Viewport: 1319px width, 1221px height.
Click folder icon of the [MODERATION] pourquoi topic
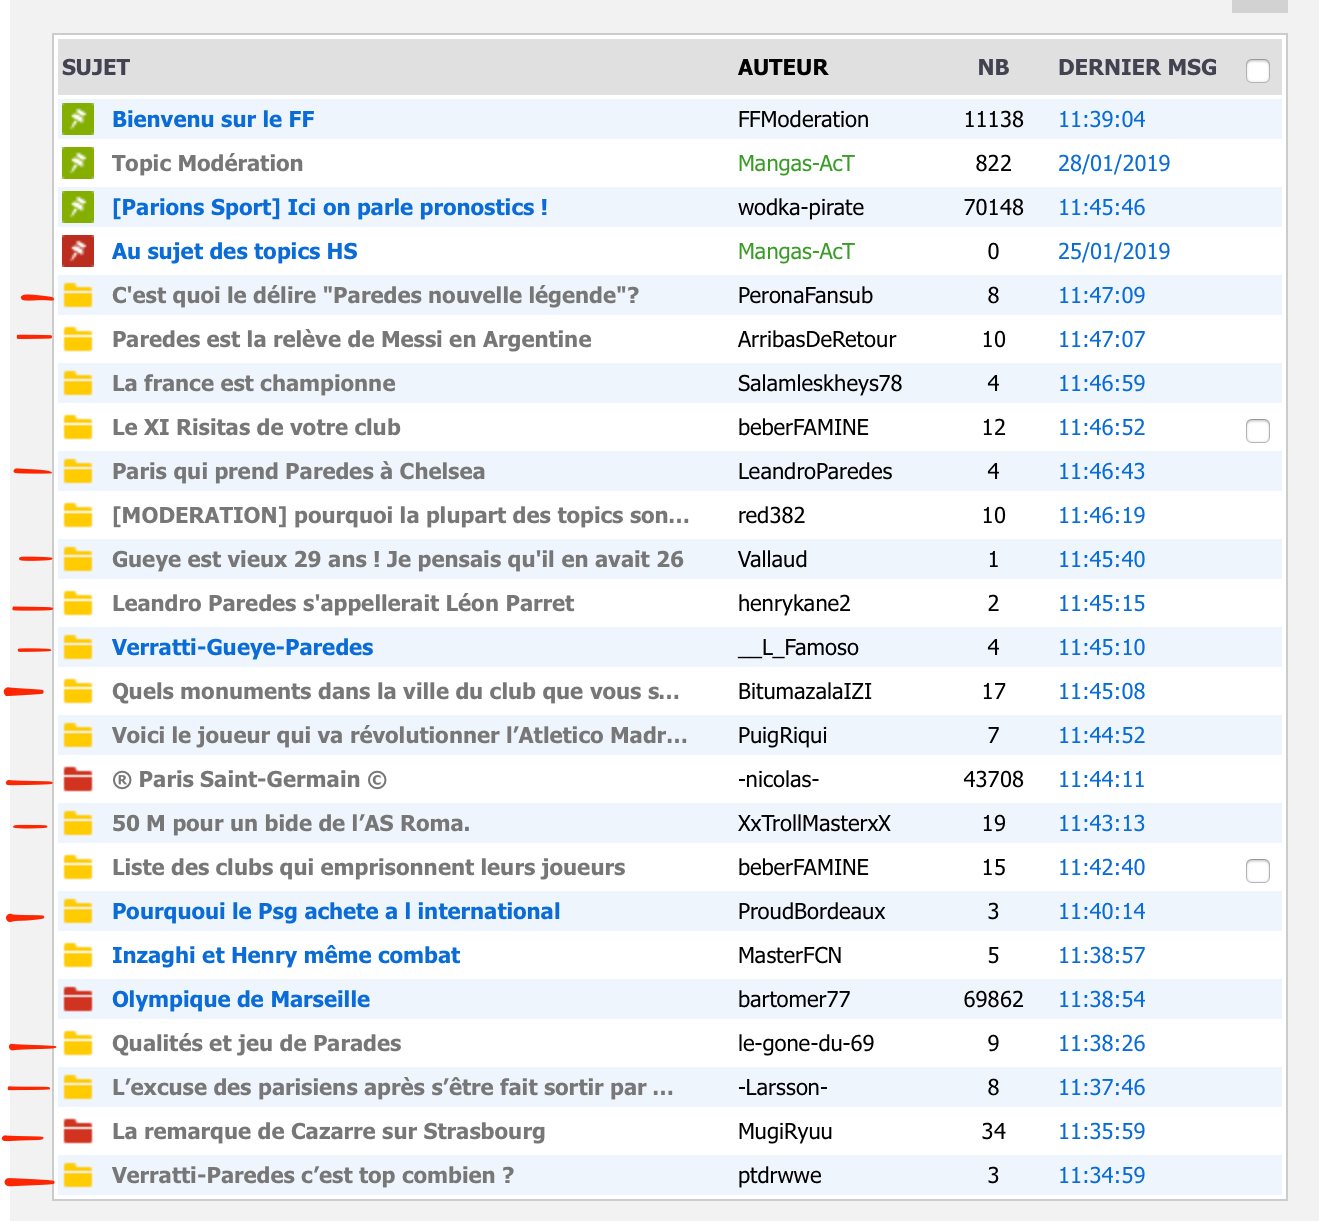[78, 515]
